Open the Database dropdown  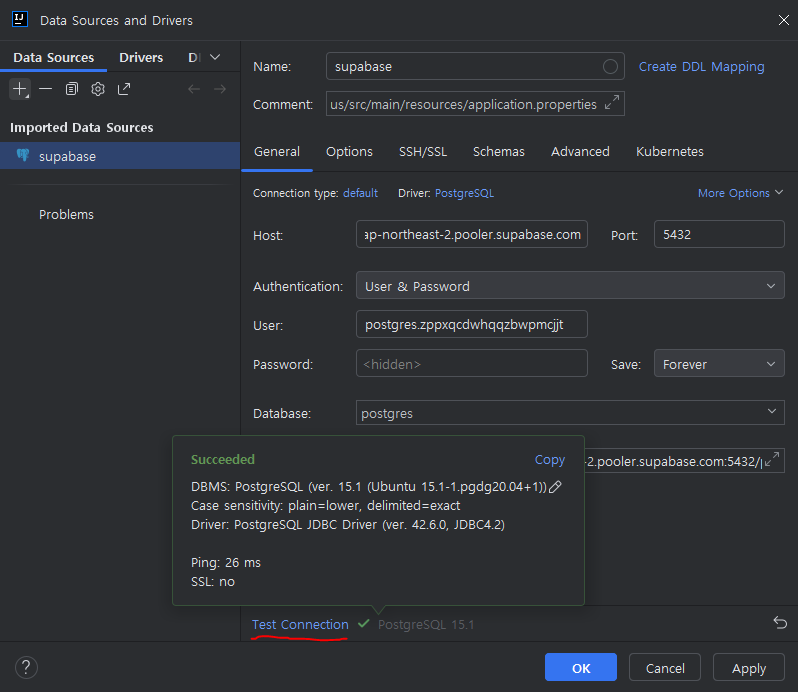[x=570, y=412]
